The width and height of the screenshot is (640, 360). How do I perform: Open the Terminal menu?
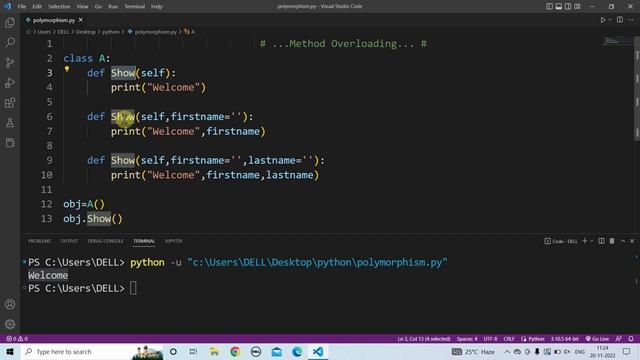click(134, 6)
